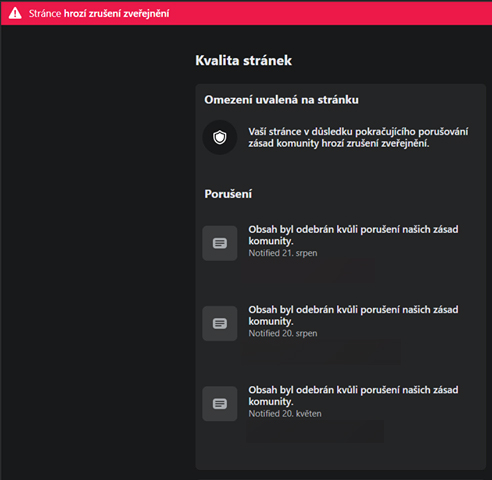Click the 'Notified 20. květen' date label
492x480 pixels.
(285, 414)
